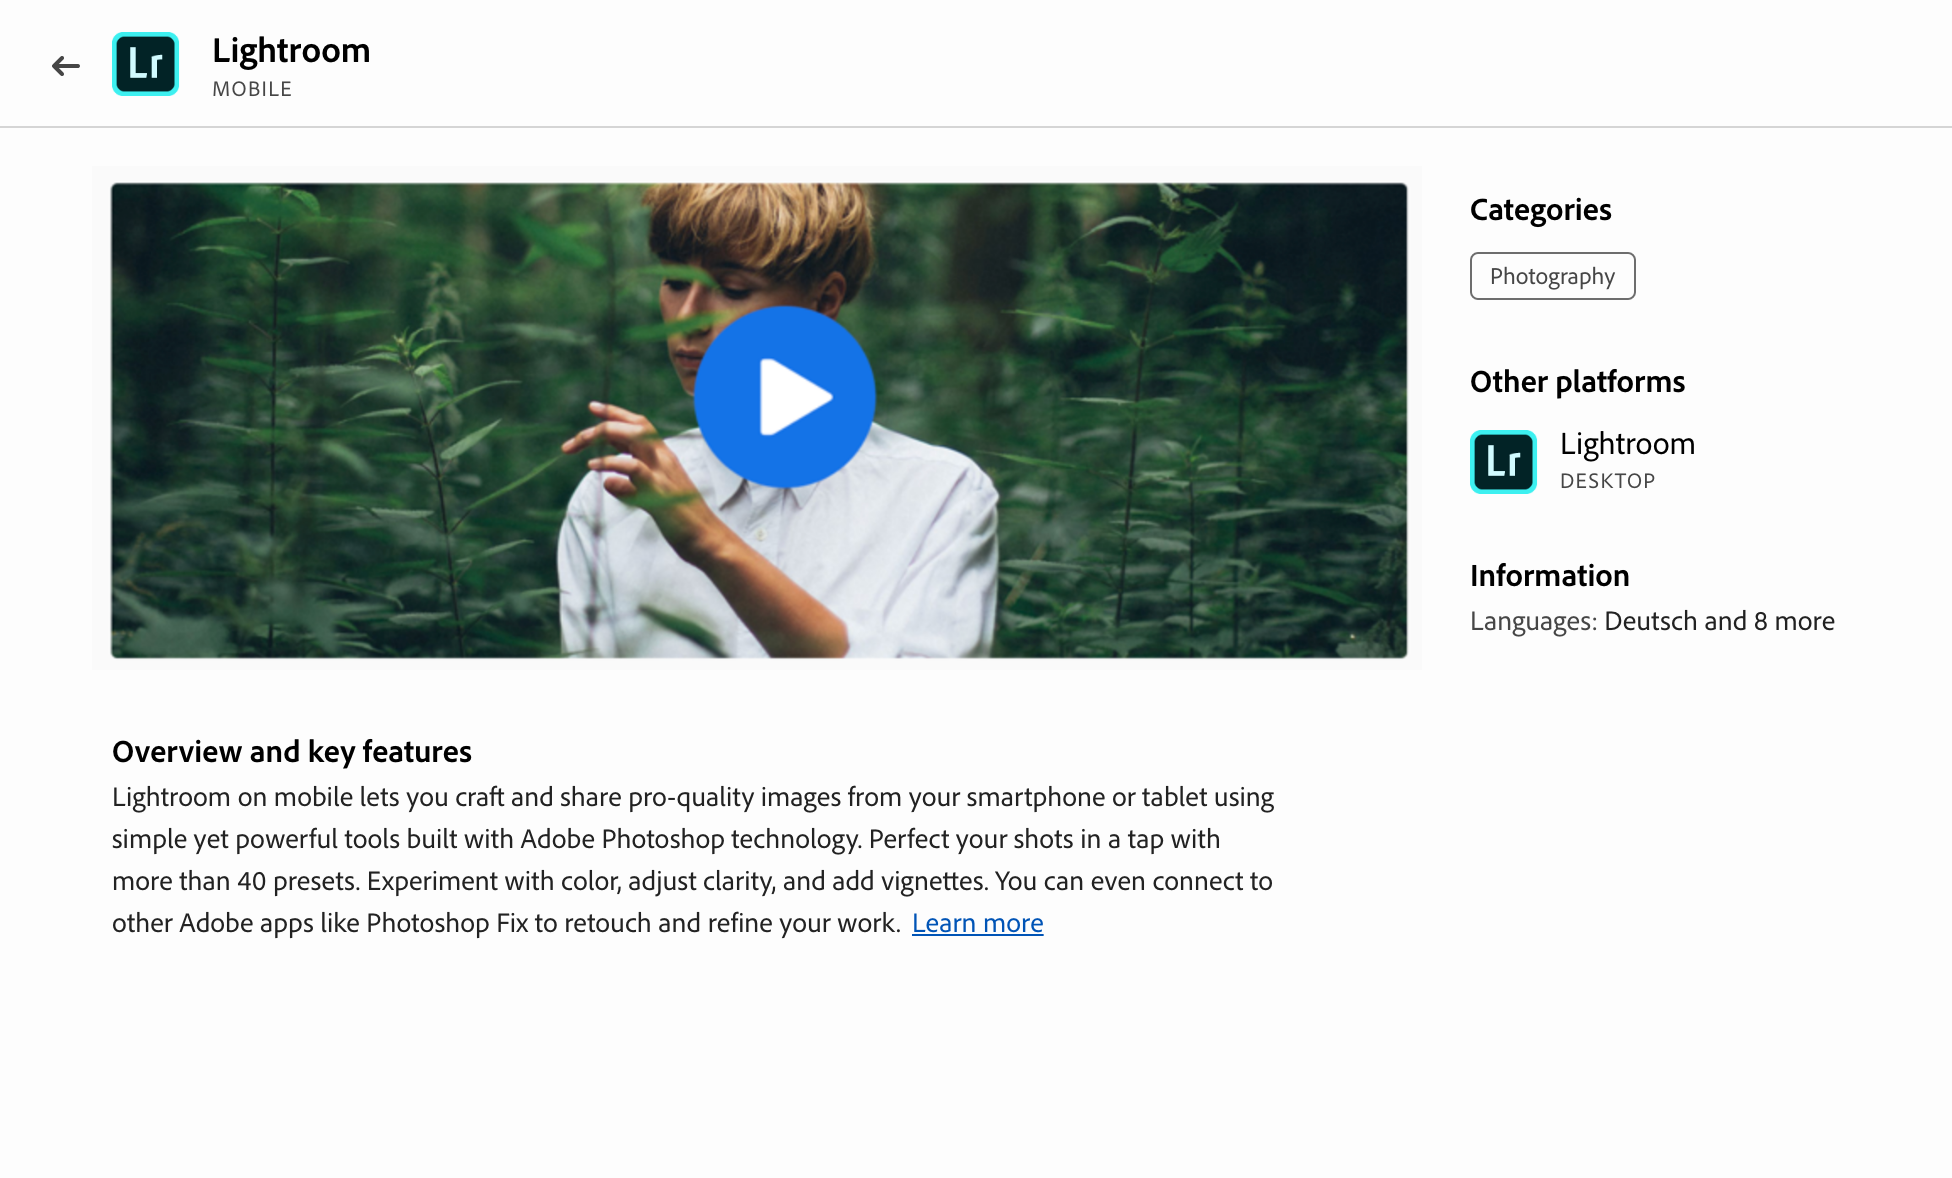Select the MOBILE label under Lightroom
Image resolution: width=1952 pixels, height=1178 pixels.
(251, 88)
